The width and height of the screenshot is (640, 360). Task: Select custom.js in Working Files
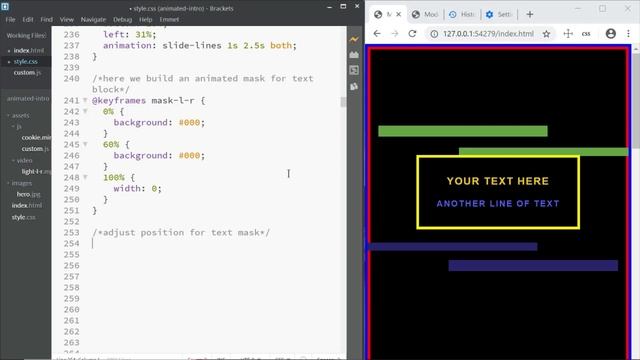[x=27, y=73]
